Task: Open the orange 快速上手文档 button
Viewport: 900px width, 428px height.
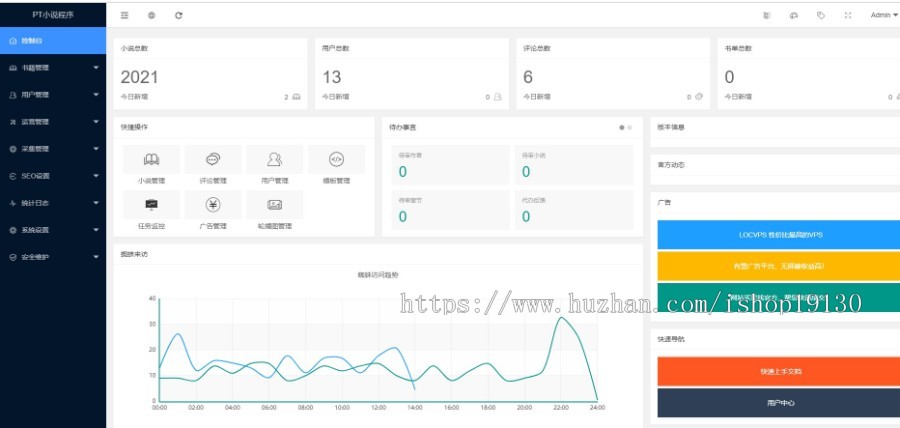Action: coord(779,372)
